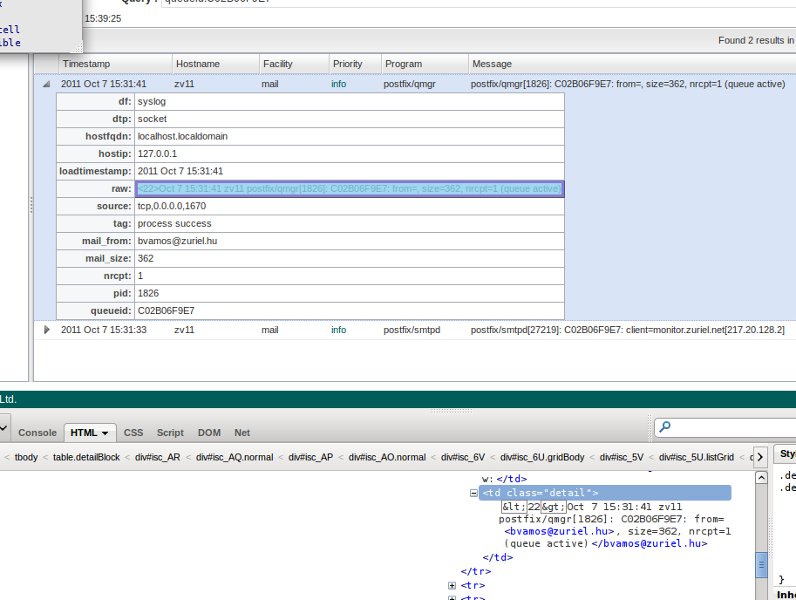Open the Console tab in Firebug
Screen dimensions: 796x600
(x=38, y=433)
